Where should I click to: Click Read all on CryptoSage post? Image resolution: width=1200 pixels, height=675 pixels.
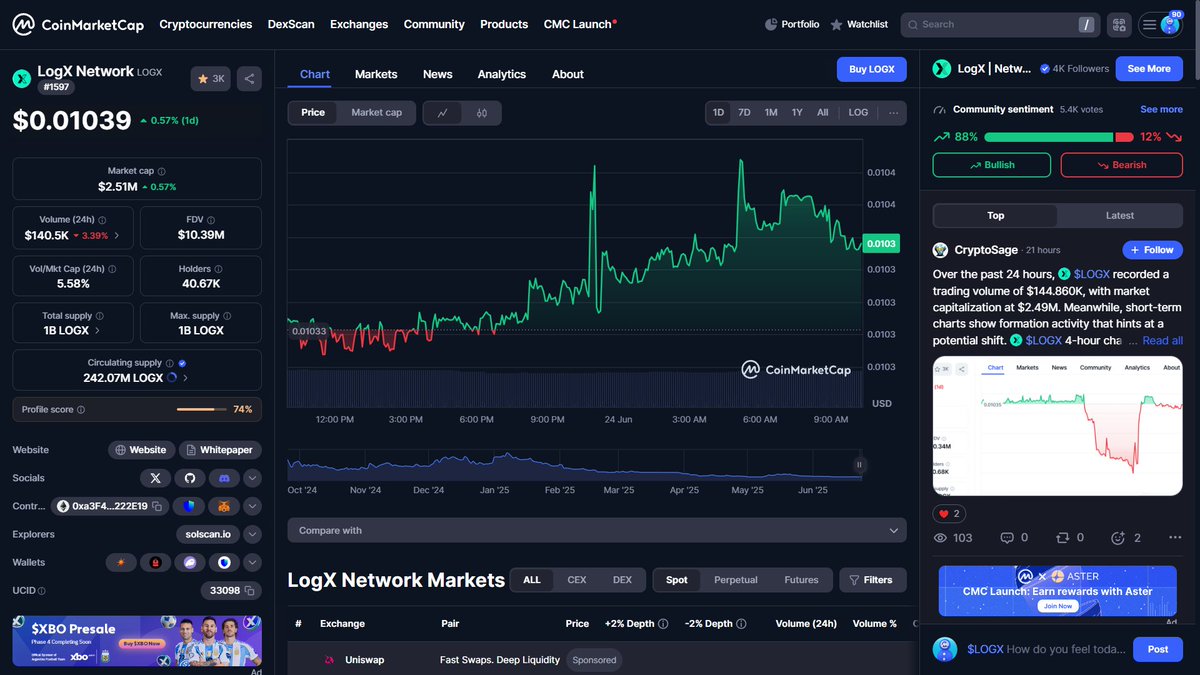[x=1163, y=340]
